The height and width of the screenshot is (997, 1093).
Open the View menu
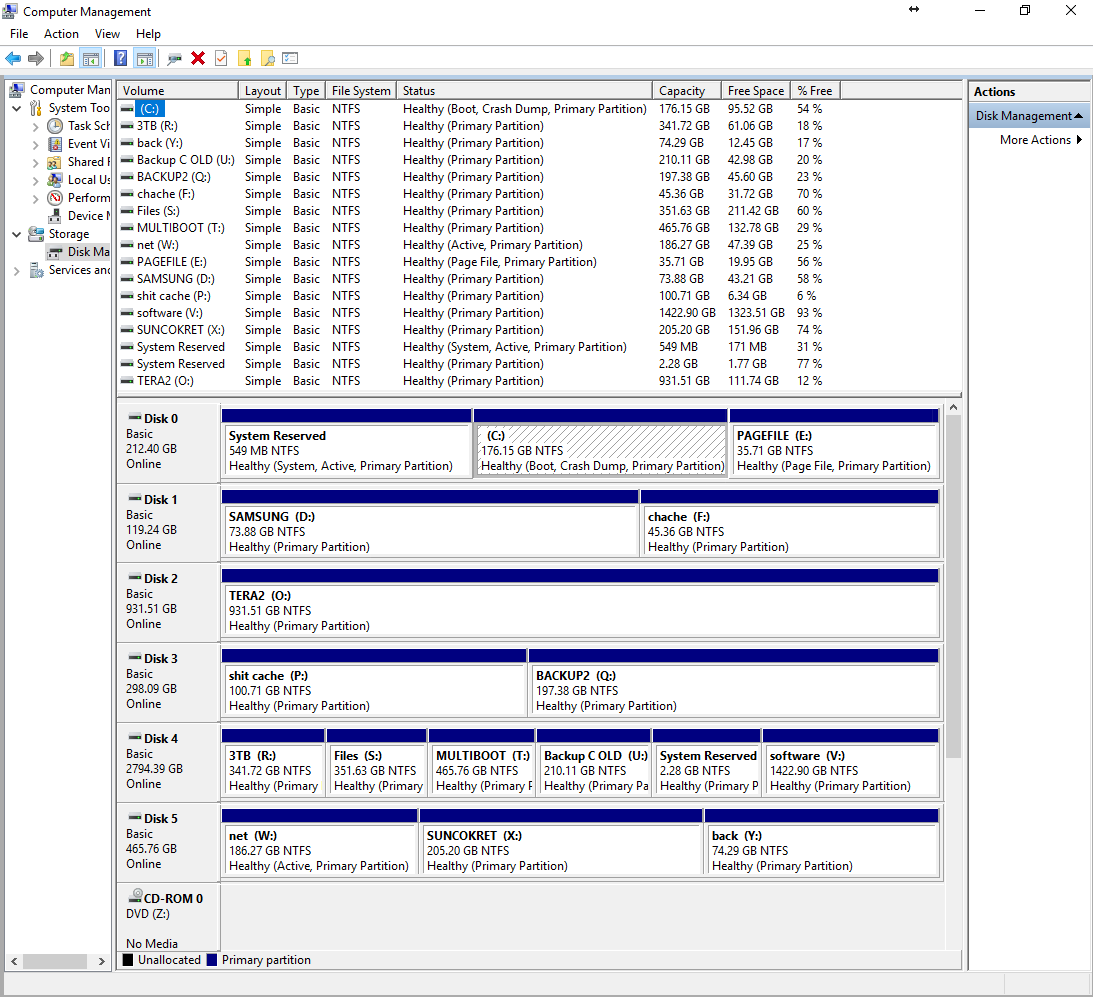(107, 33)
